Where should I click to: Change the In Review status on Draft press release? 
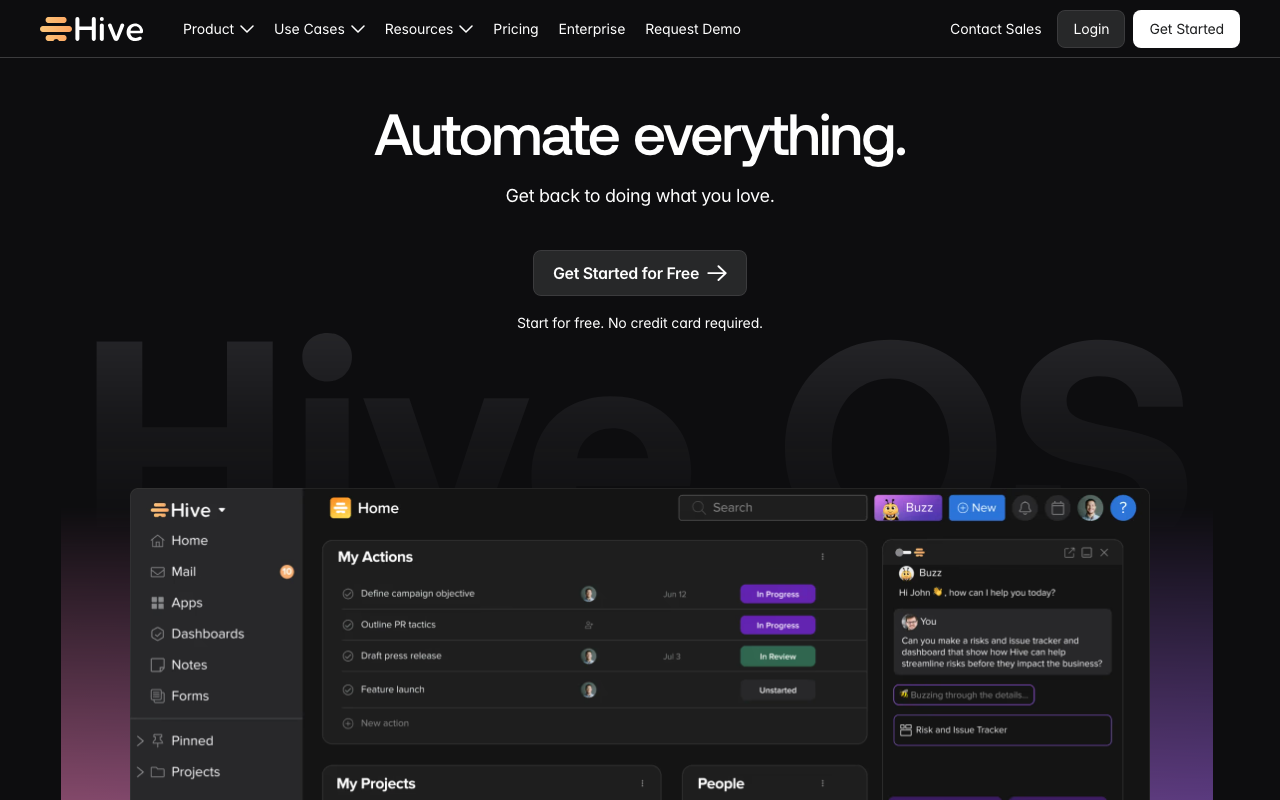click(x=778, y=657)
